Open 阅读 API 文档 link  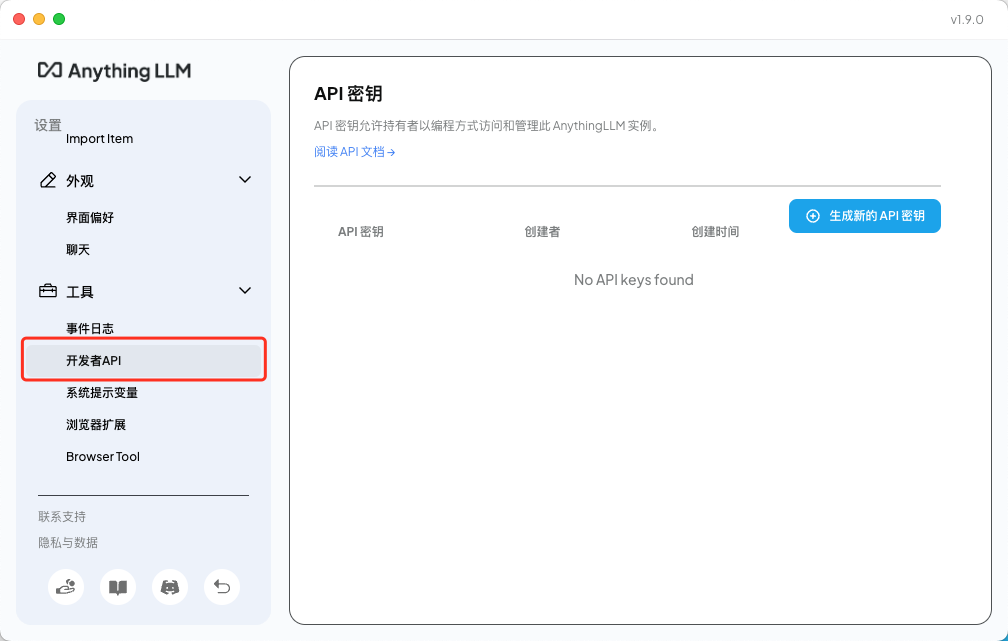(x=354, y=152)
